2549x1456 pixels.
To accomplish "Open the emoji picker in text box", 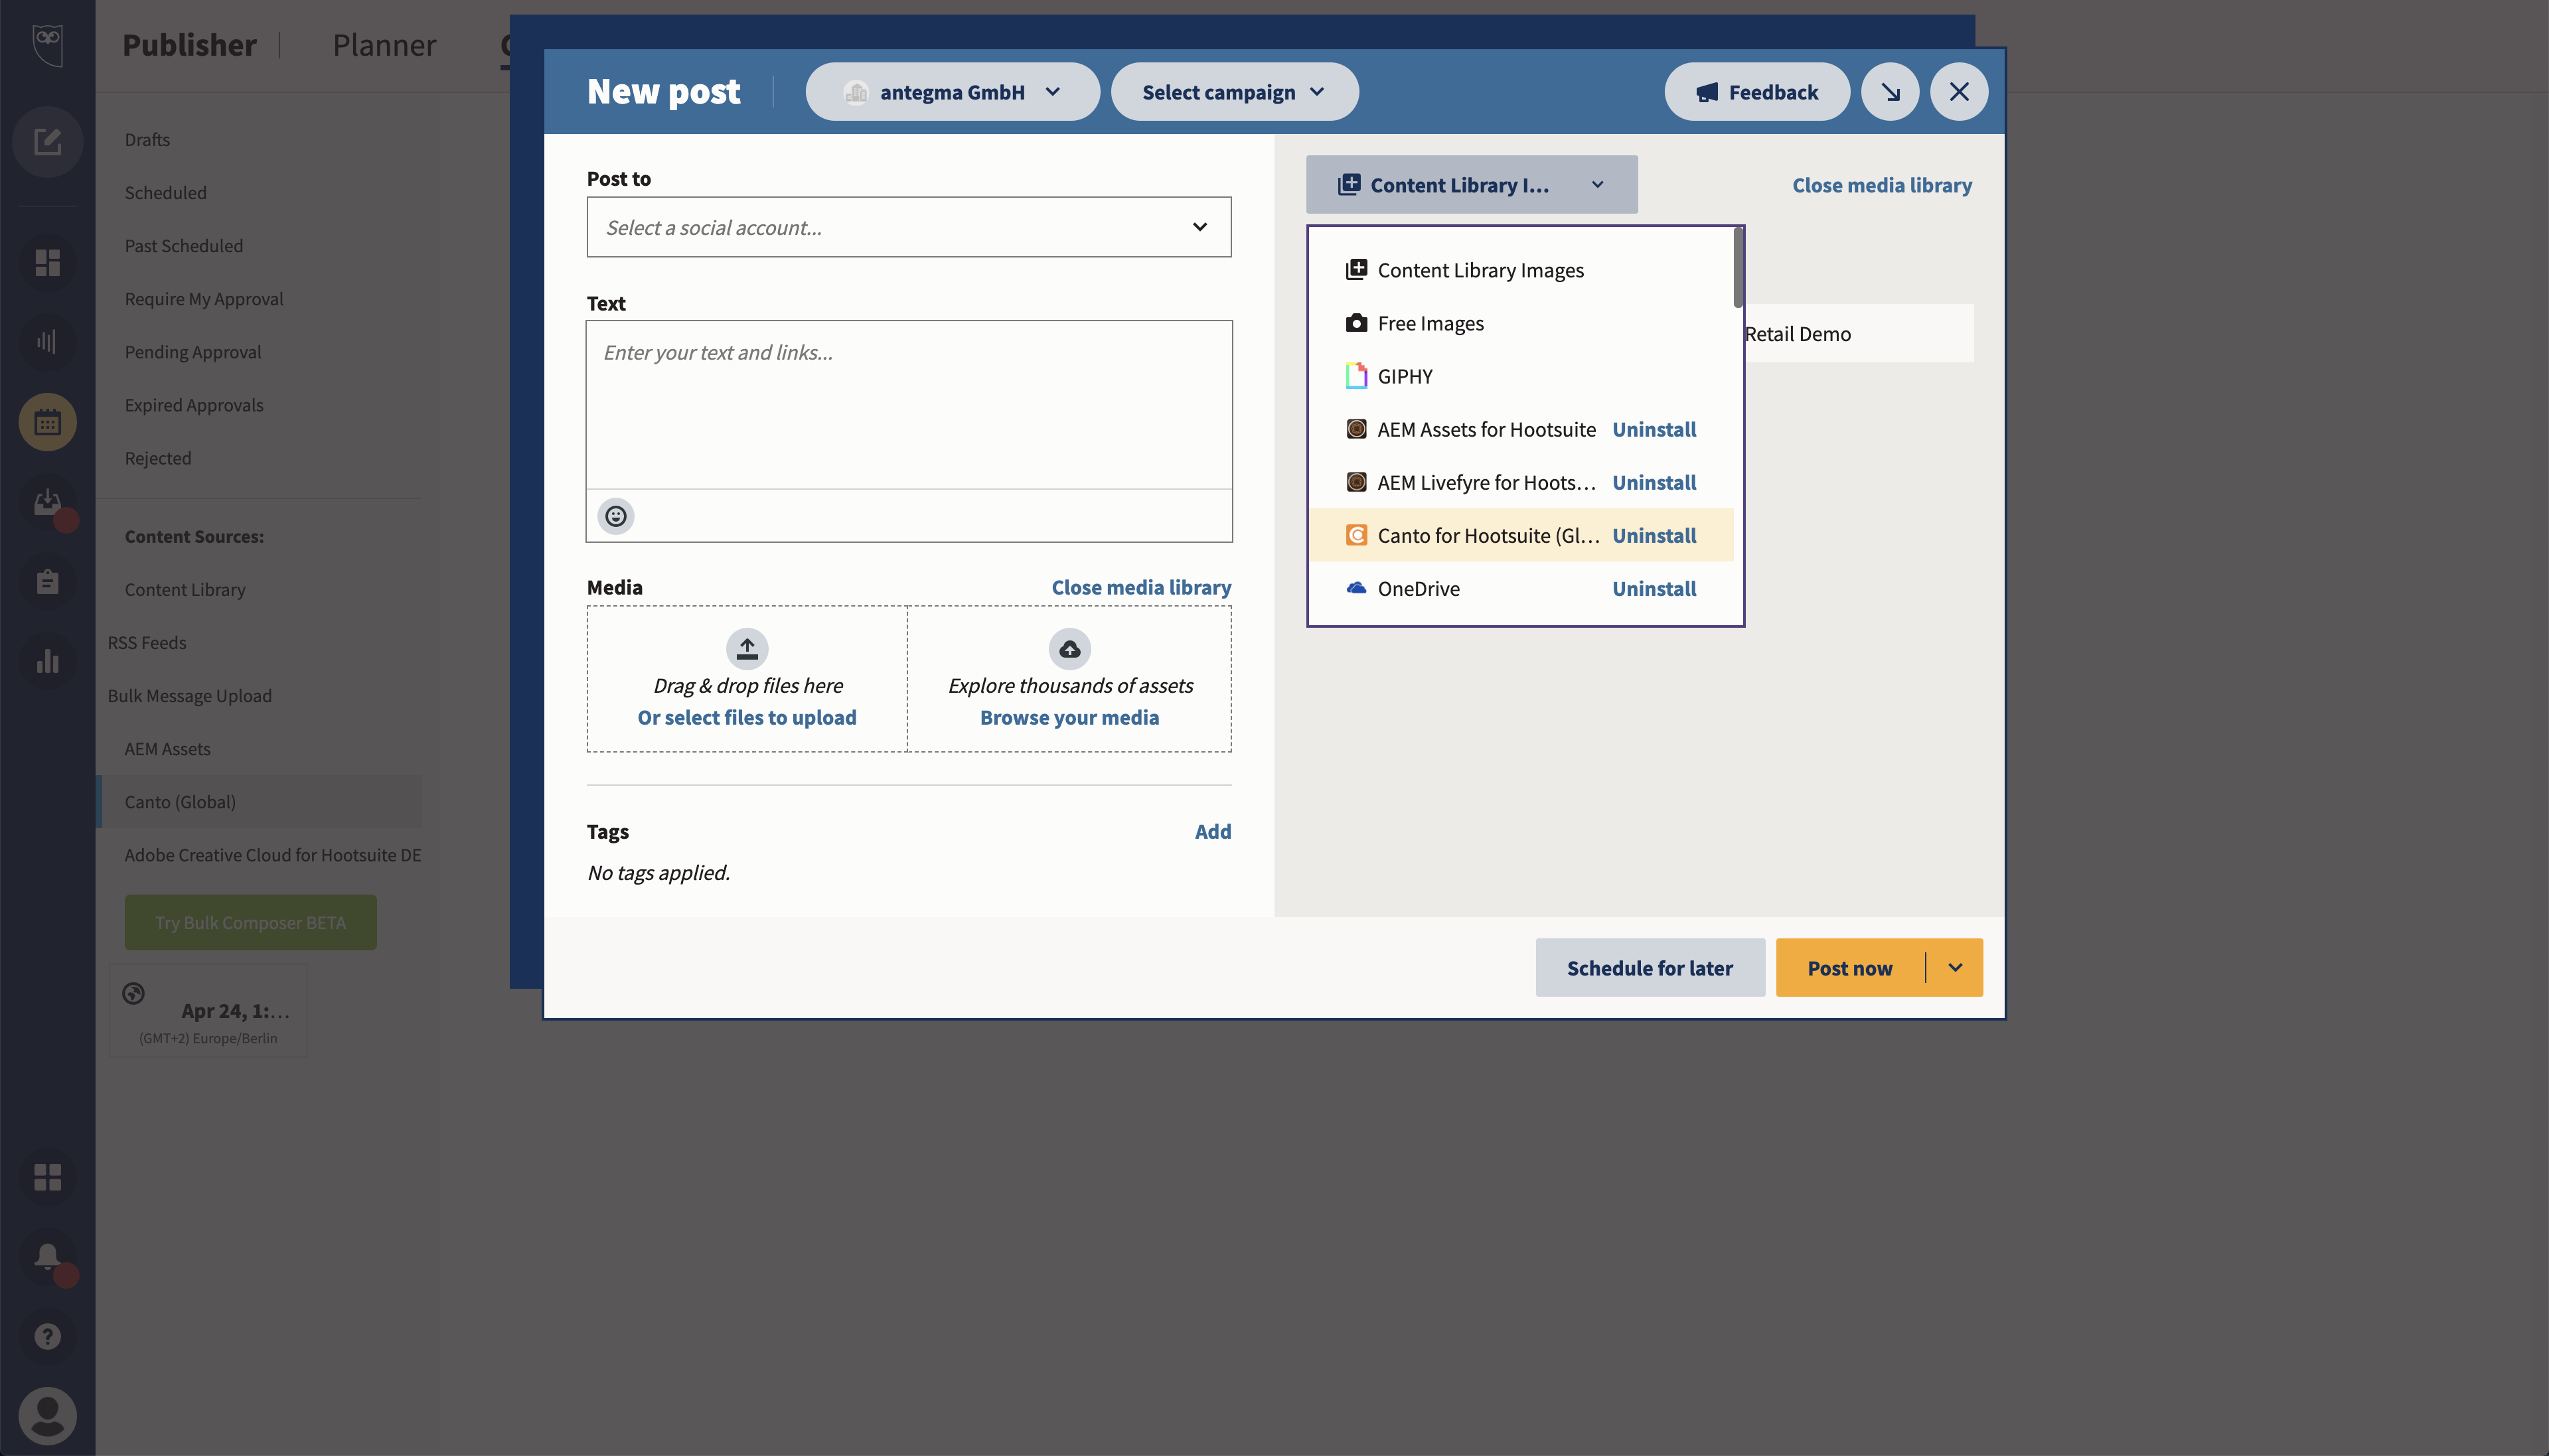I will tap(616, 516).
